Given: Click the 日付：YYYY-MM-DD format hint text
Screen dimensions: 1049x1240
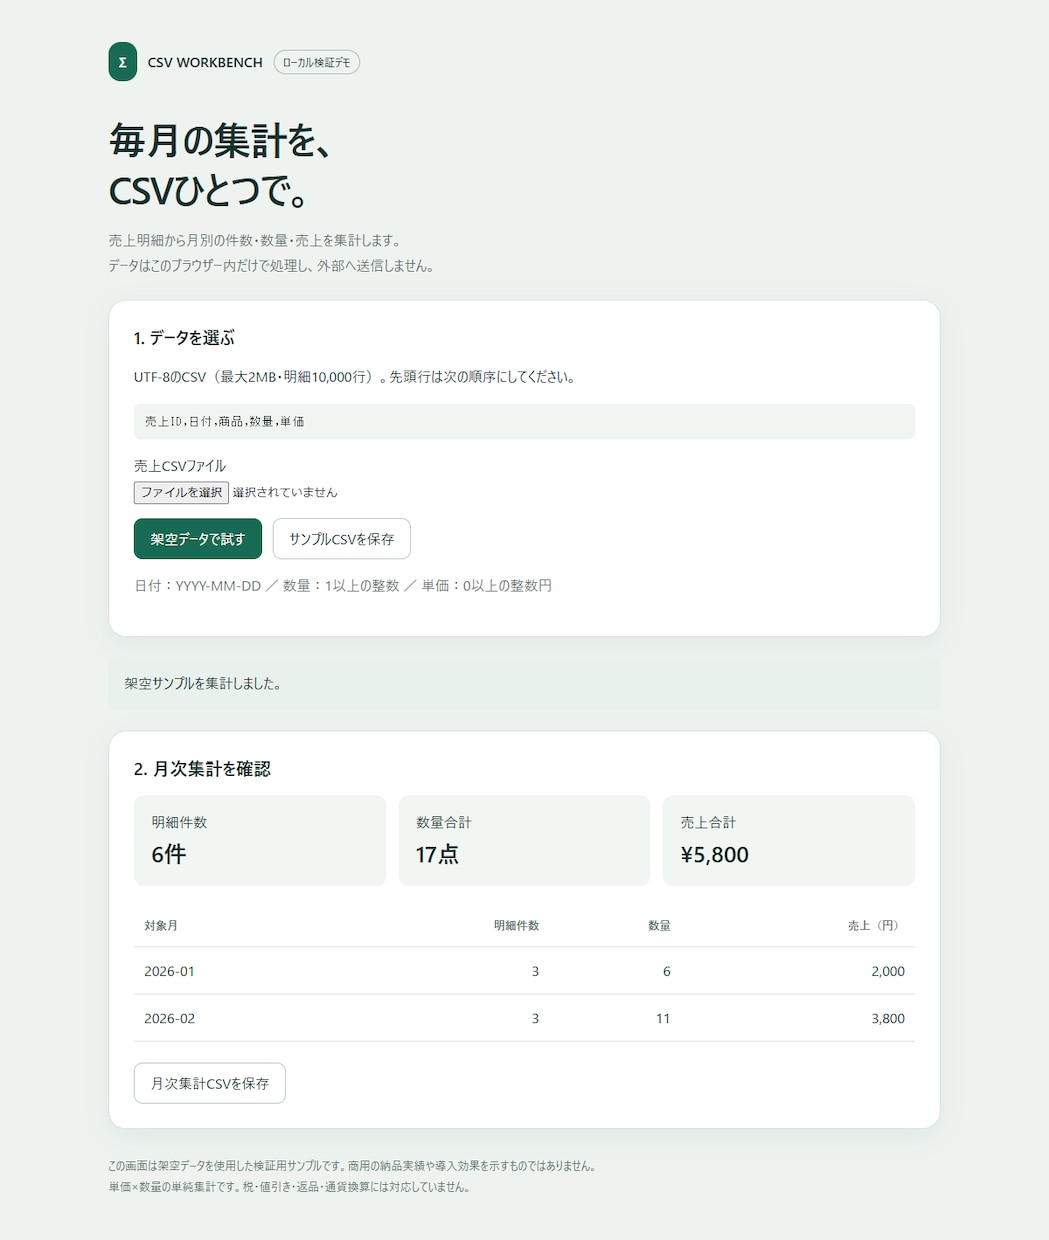Looking at the screenshot, I should (x=343, y=585).
